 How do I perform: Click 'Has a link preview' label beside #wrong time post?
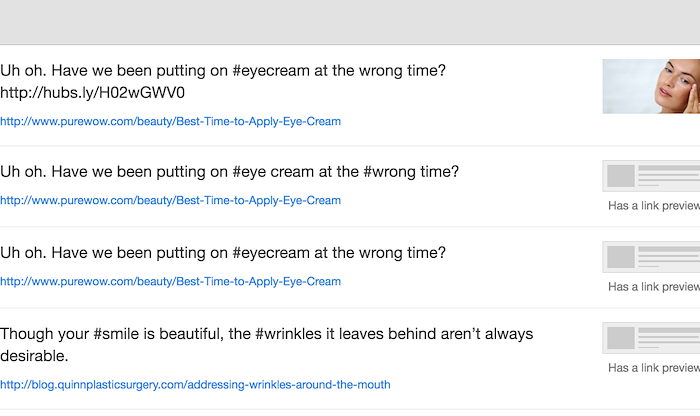[x=654, y=205]
